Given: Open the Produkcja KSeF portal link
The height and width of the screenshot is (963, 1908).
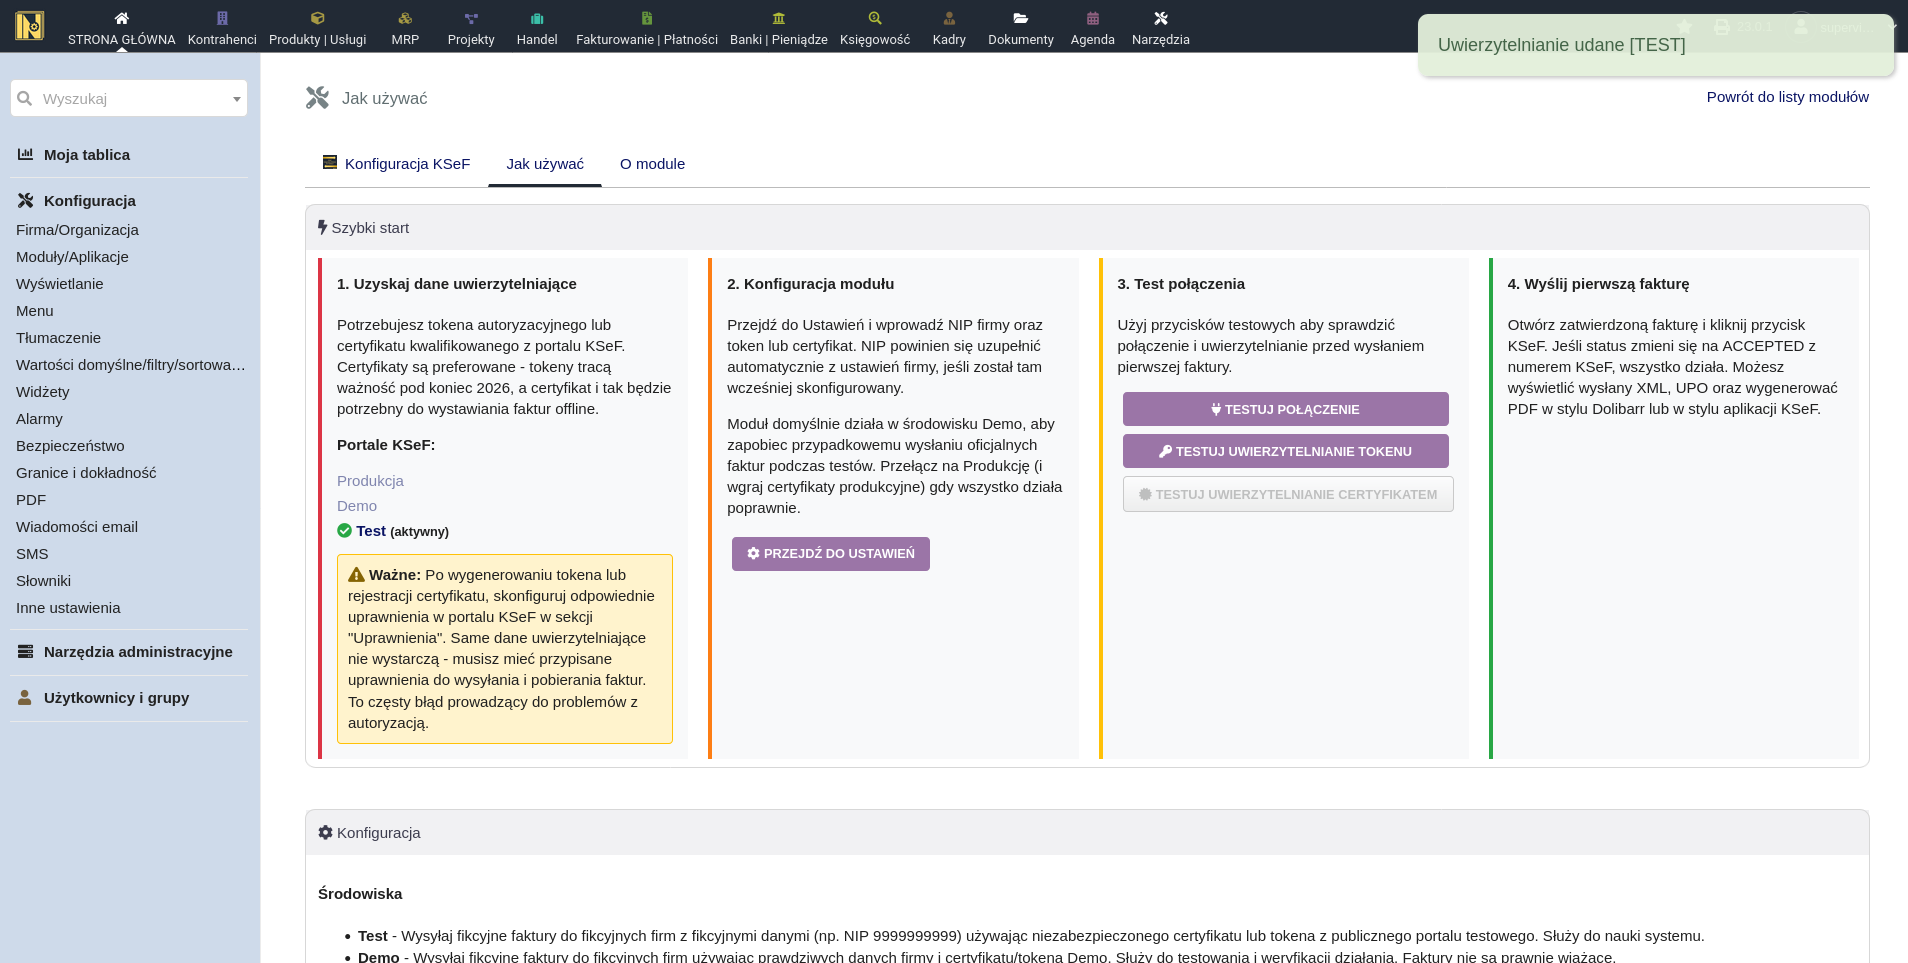Looking at the screenshot, I should click(x=370, y=481).
